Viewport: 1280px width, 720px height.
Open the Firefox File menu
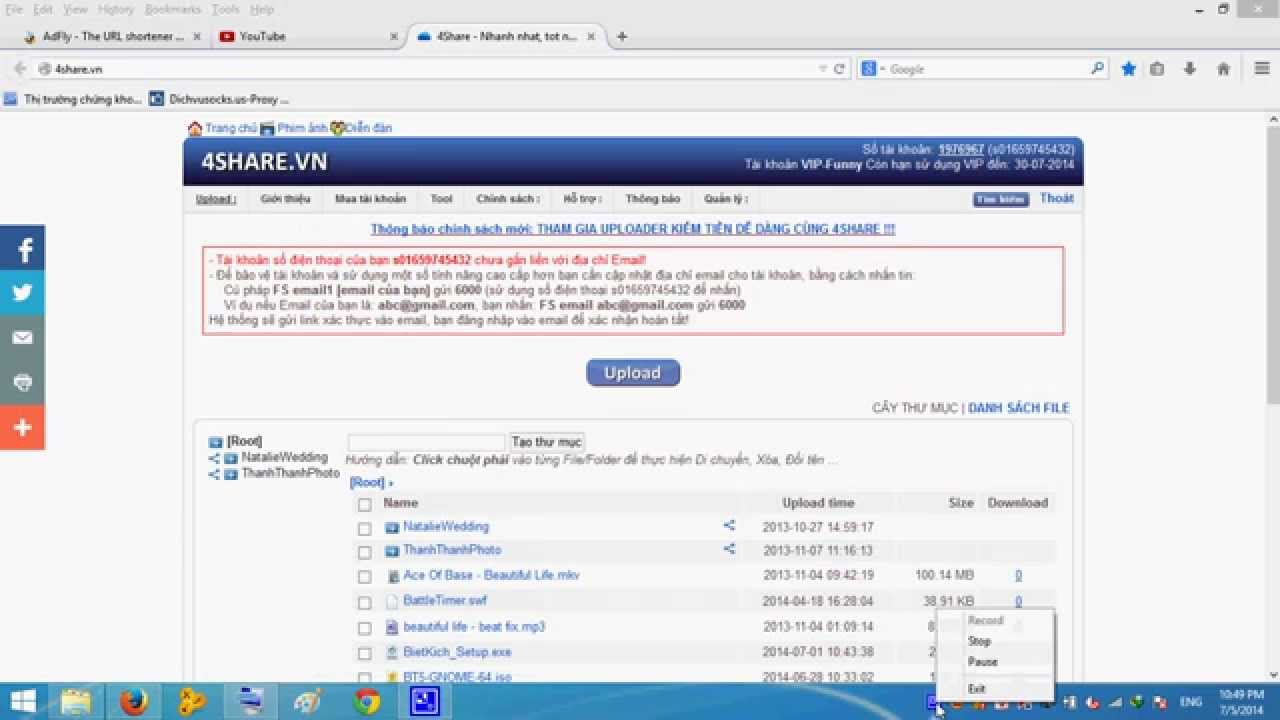click(15, 9)
